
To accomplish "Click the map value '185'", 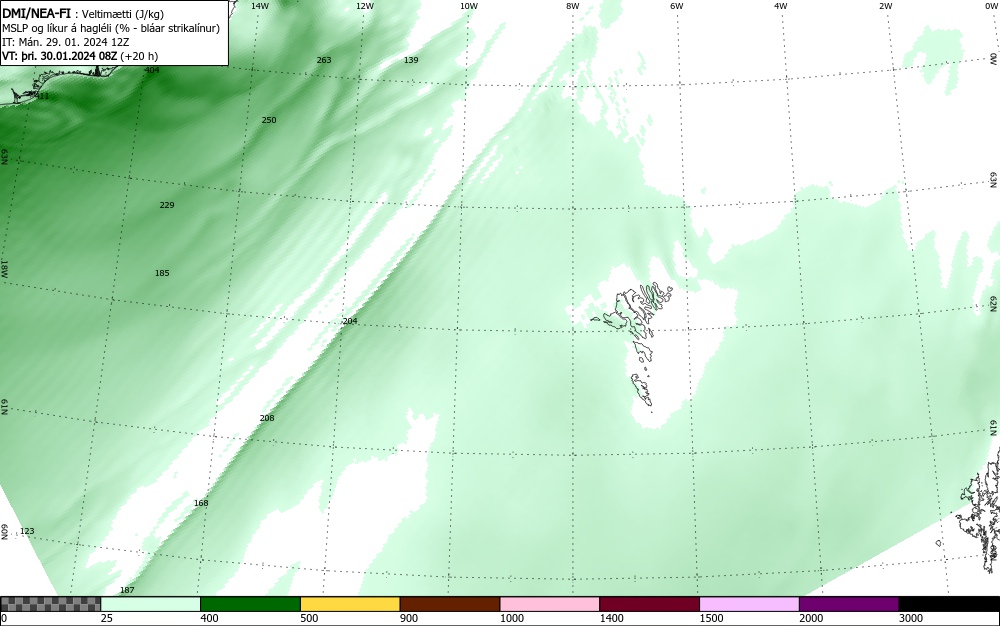I will coord(162,273).
